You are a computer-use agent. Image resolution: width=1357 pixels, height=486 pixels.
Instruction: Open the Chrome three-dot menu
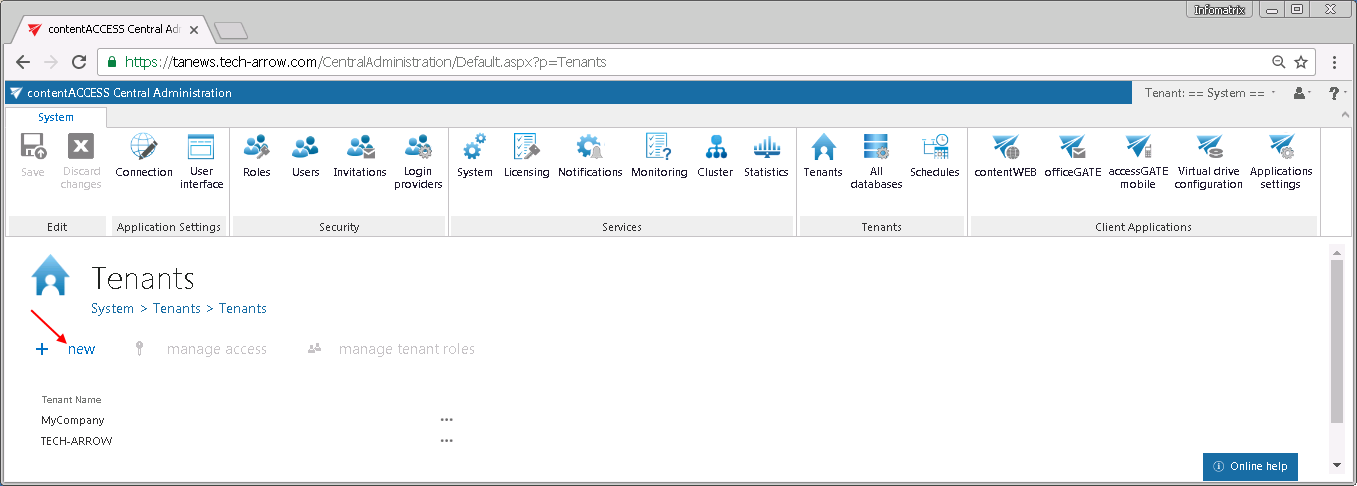[1335, 62]
